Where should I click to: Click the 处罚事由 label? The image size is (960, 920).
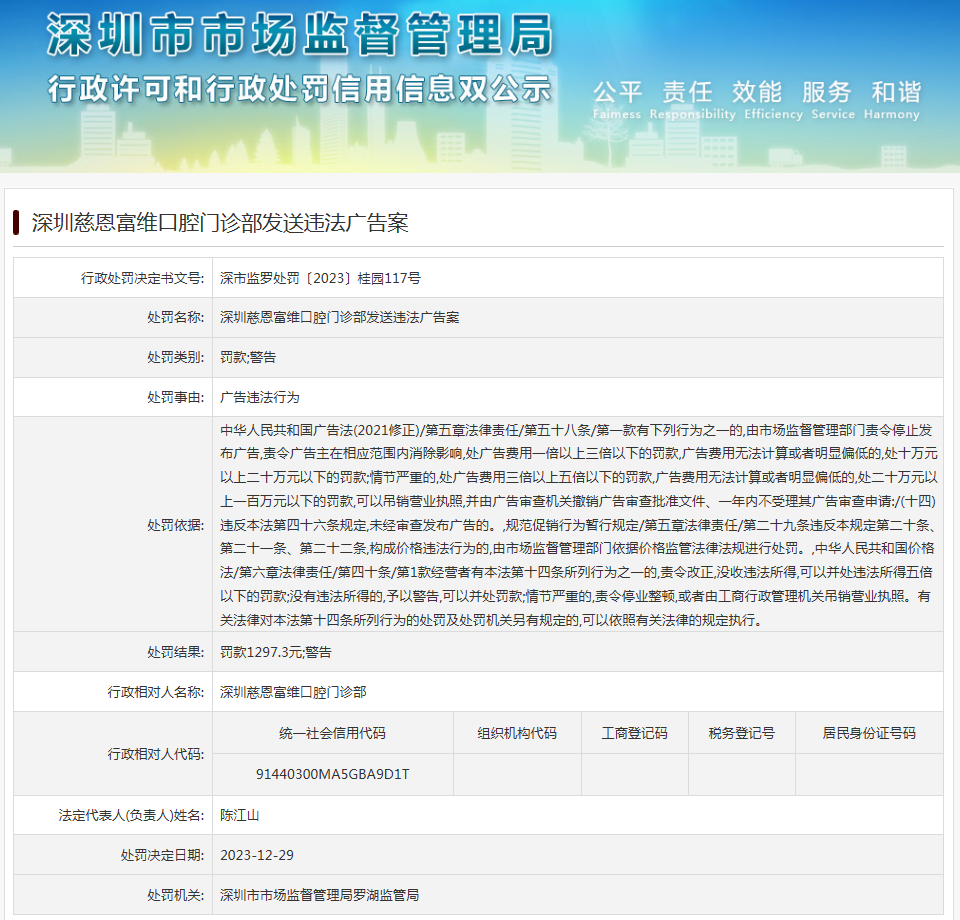pyautogui.click(x=176, y=397)
